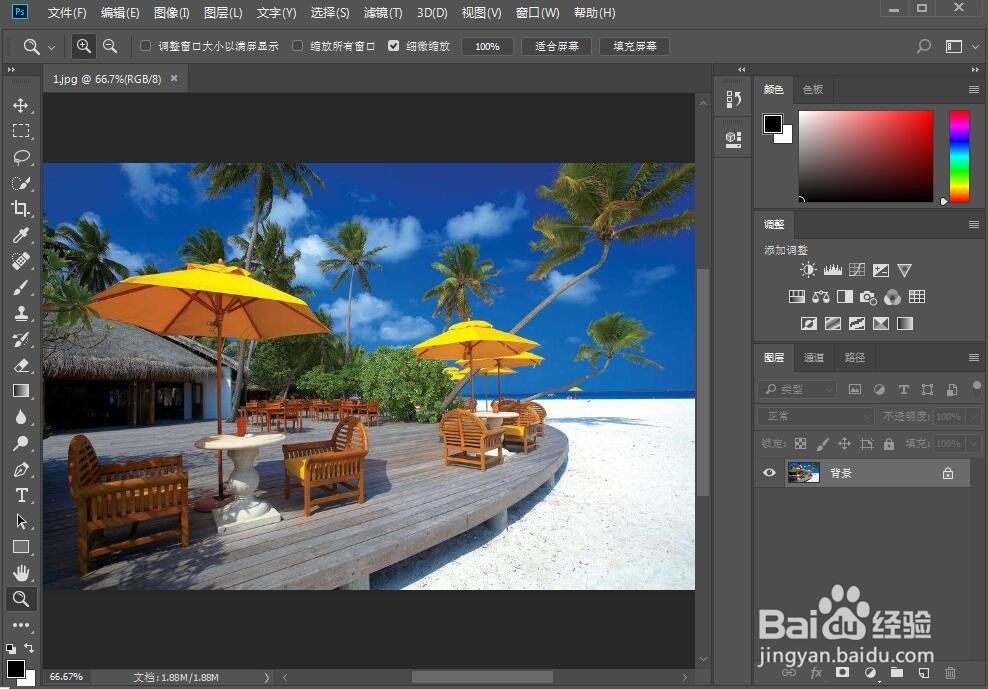Click the 100% zoom button

[x=487, y=47]
